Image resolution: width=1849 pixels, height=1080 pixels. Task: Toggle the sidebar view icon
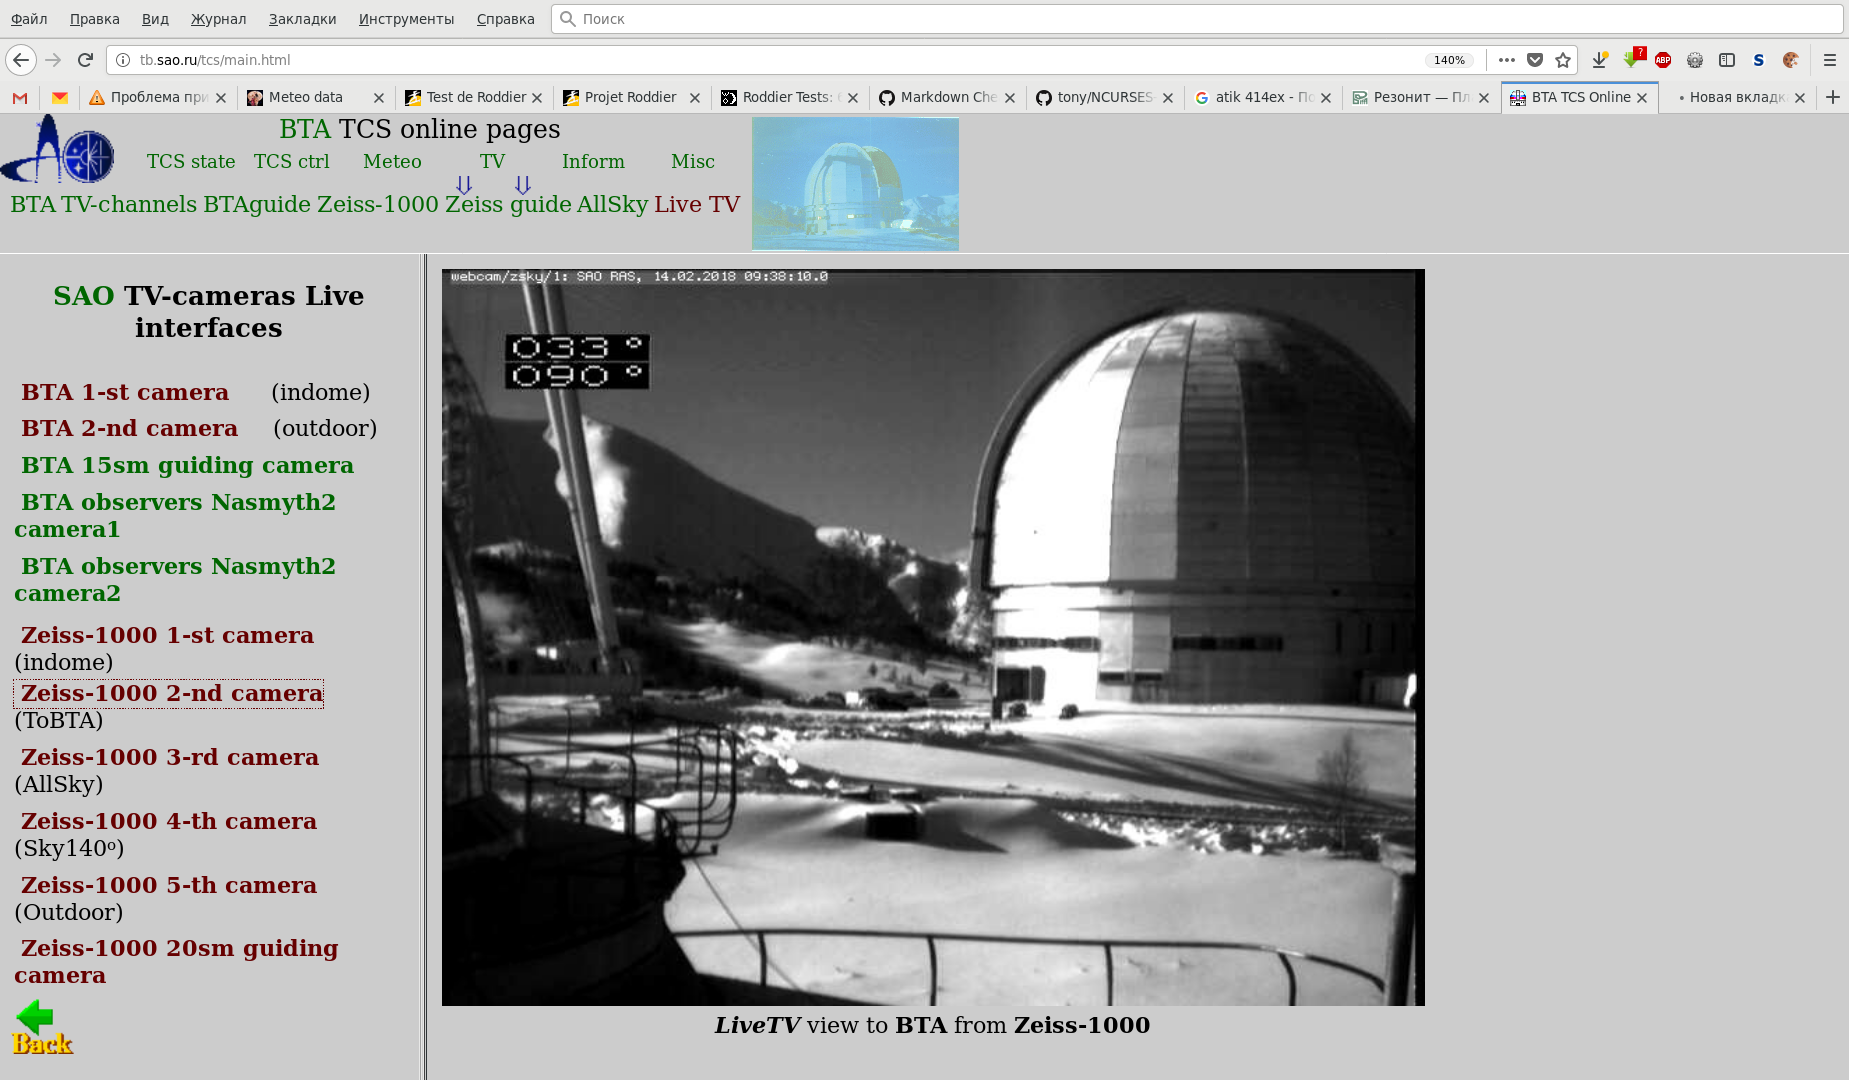(x=1727, y=60)
